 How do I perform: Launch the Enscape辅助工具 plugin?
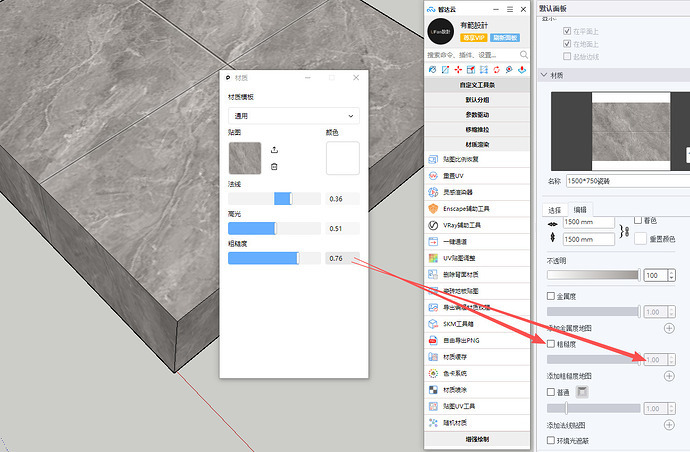(468, 208)
